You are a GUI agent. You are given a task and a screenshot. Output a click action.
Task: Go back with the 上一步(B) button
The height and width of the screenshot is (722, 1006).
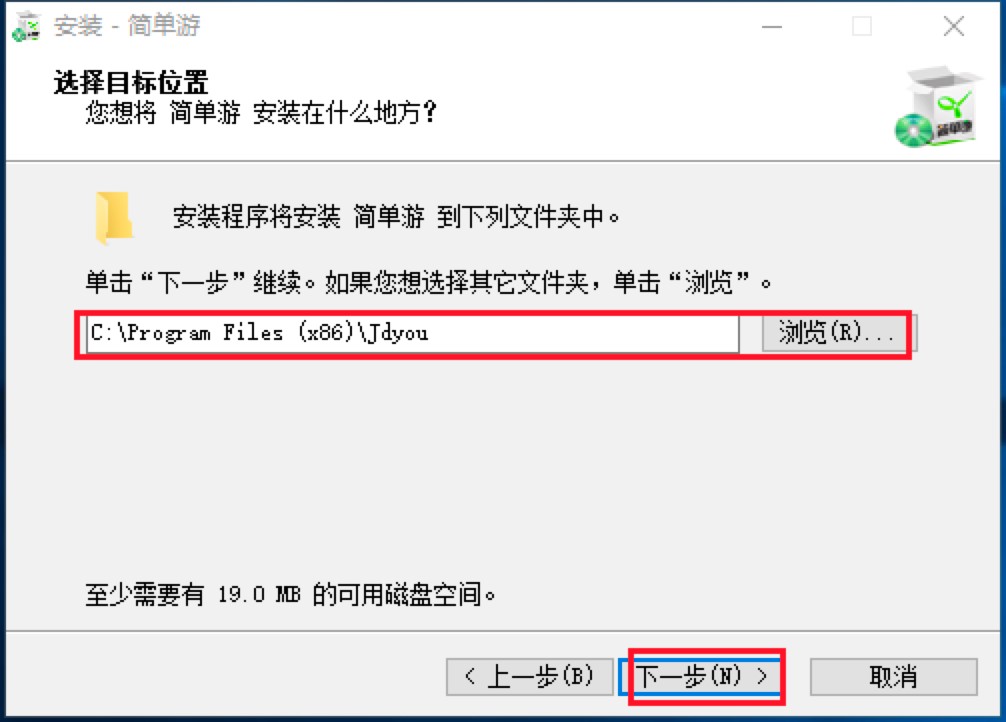tap(530, 676)
